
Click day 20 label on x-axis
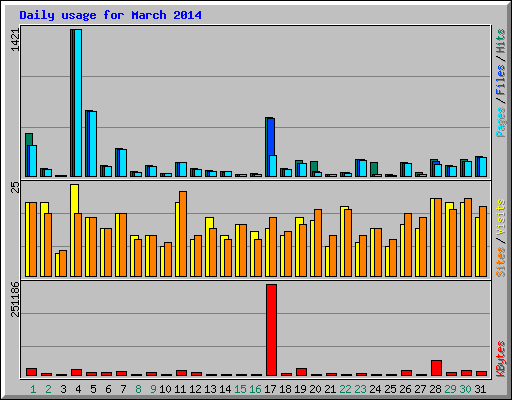click(315, 389)
